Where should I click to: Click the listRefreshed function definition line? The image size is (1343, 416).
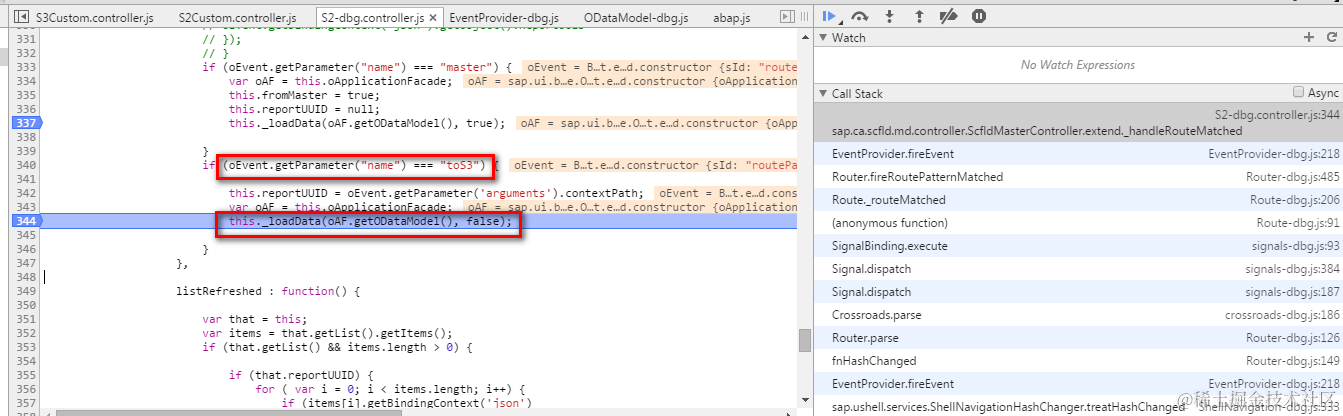tap(267, 291)
